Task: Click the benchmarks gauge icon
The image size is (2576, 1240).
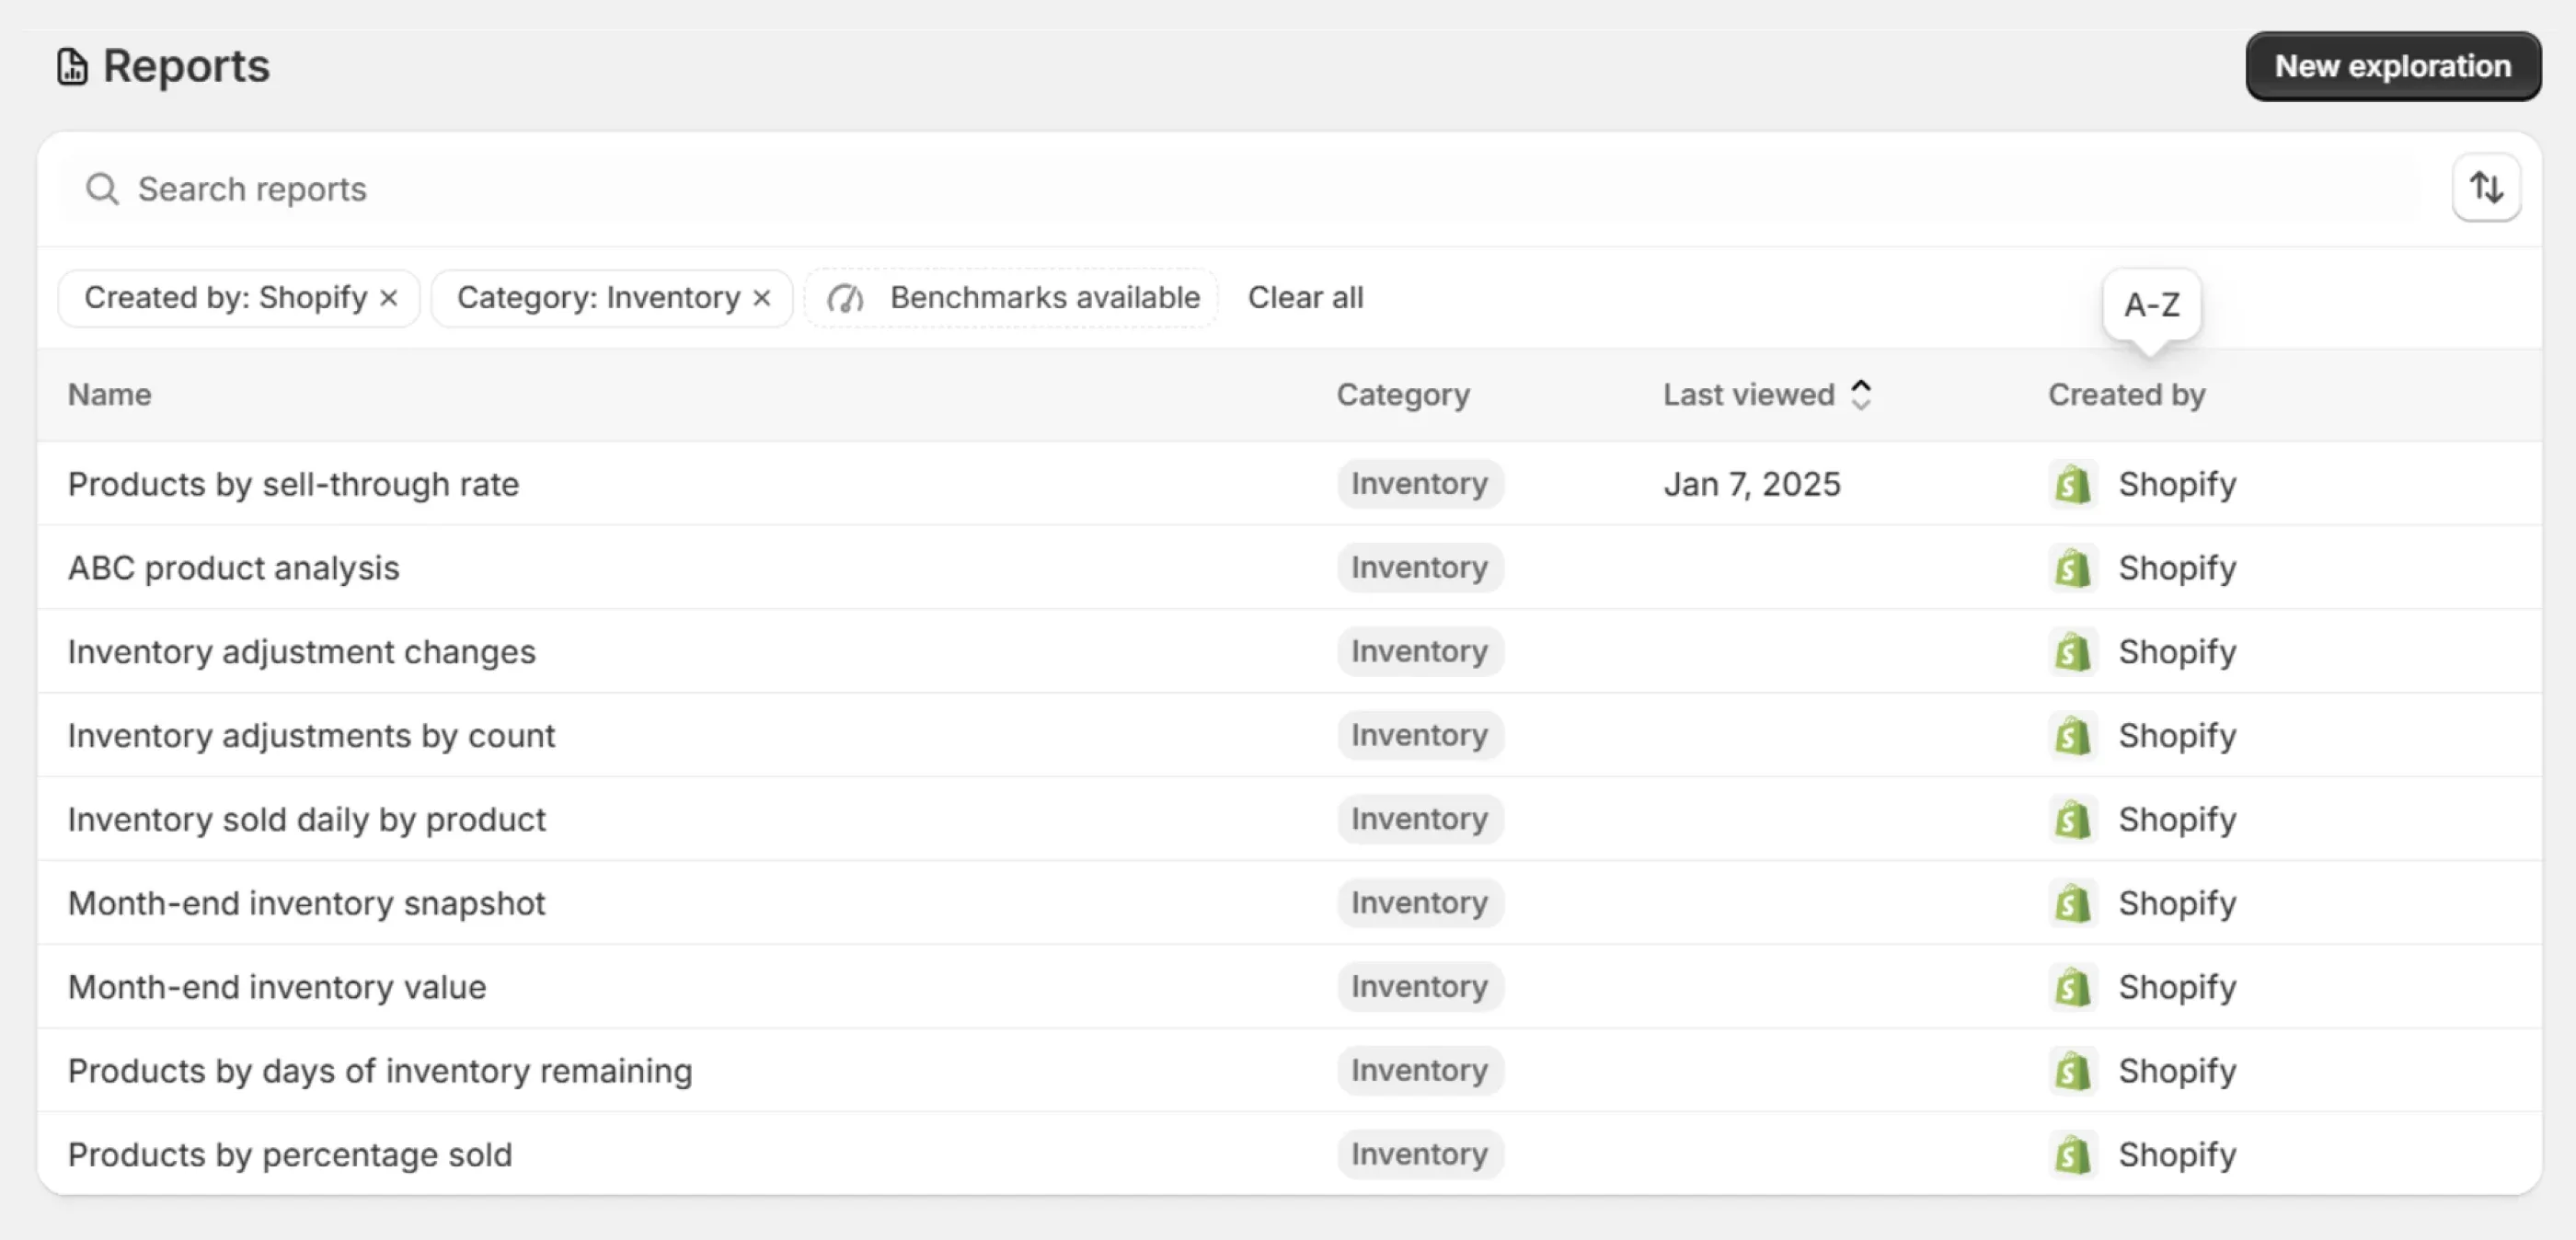Action: point(846,298)
